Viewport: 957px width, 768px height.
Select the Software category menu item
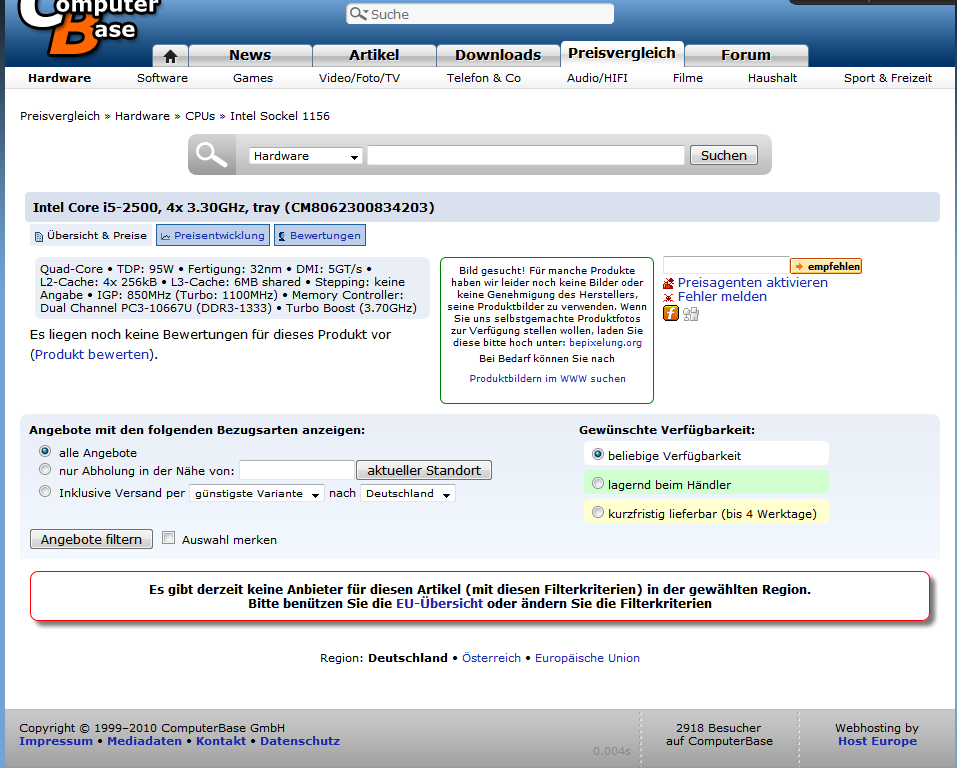[x=162, y=78]
